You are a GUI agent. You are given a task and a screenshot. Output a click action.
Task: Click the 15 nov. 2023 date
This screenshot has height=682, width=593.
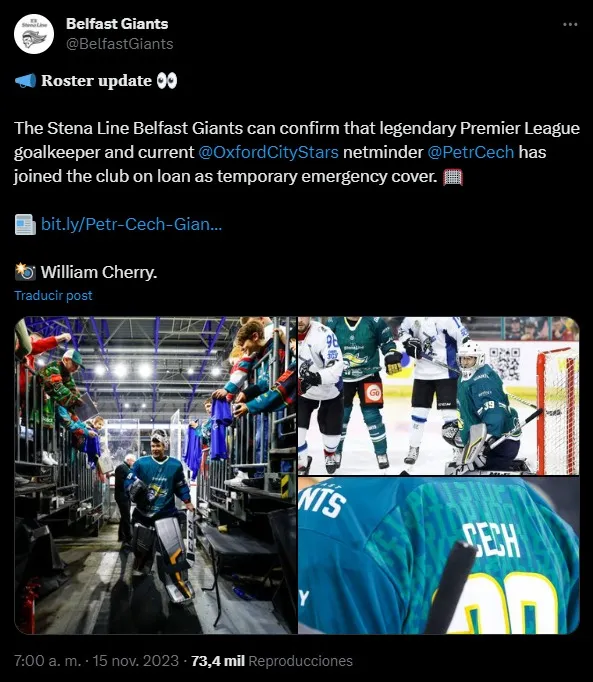(x=136, y=661)
